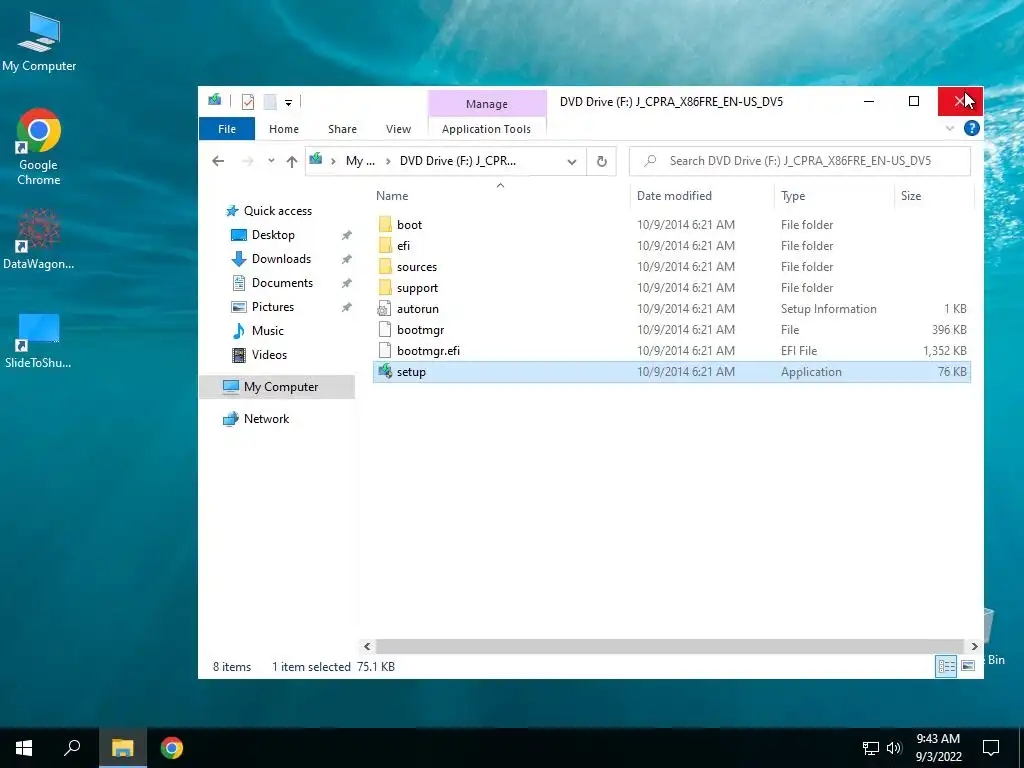This screenshot has width=1024, height=768.
Task: Open the Customize Quick Access Toolbar arrow
Action: (x=288, y=103)
